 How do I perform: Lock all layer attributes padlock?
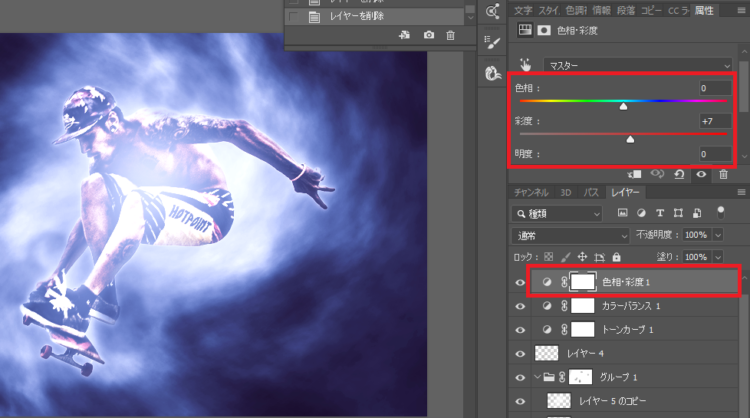click(x=617, y=257)
